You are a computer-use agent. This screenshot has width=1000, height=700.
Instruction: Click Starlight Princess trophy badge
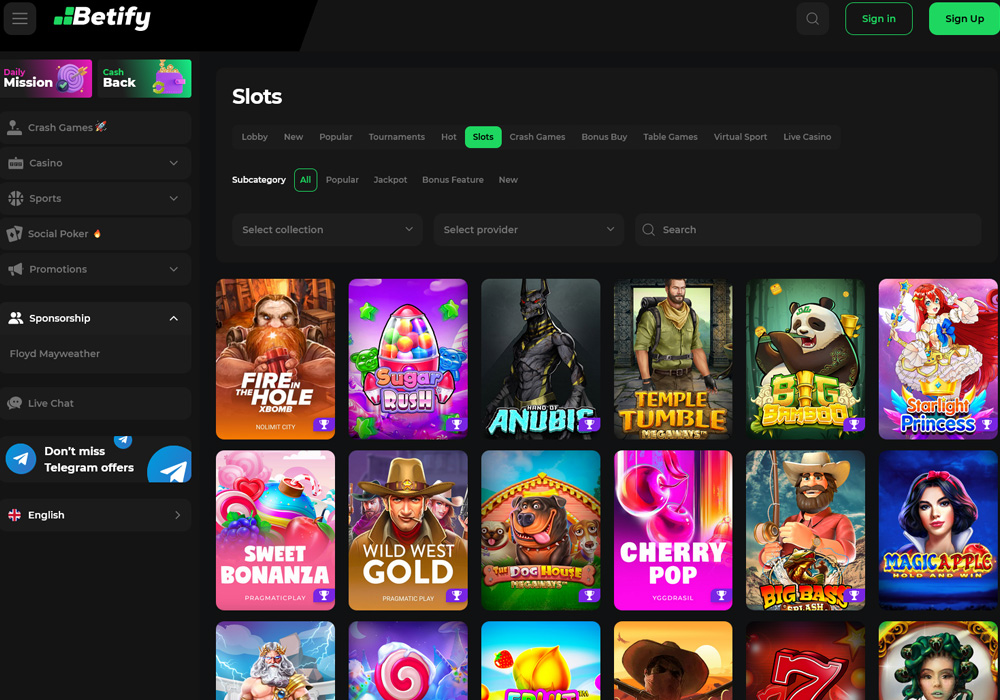tap(987, 424)
